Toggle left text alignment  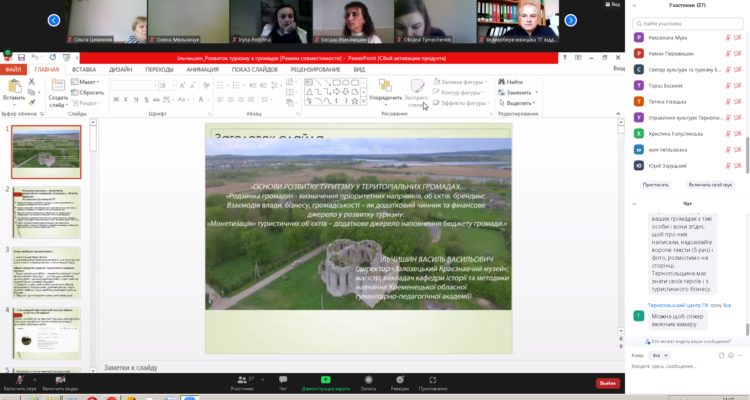(220, 100)
